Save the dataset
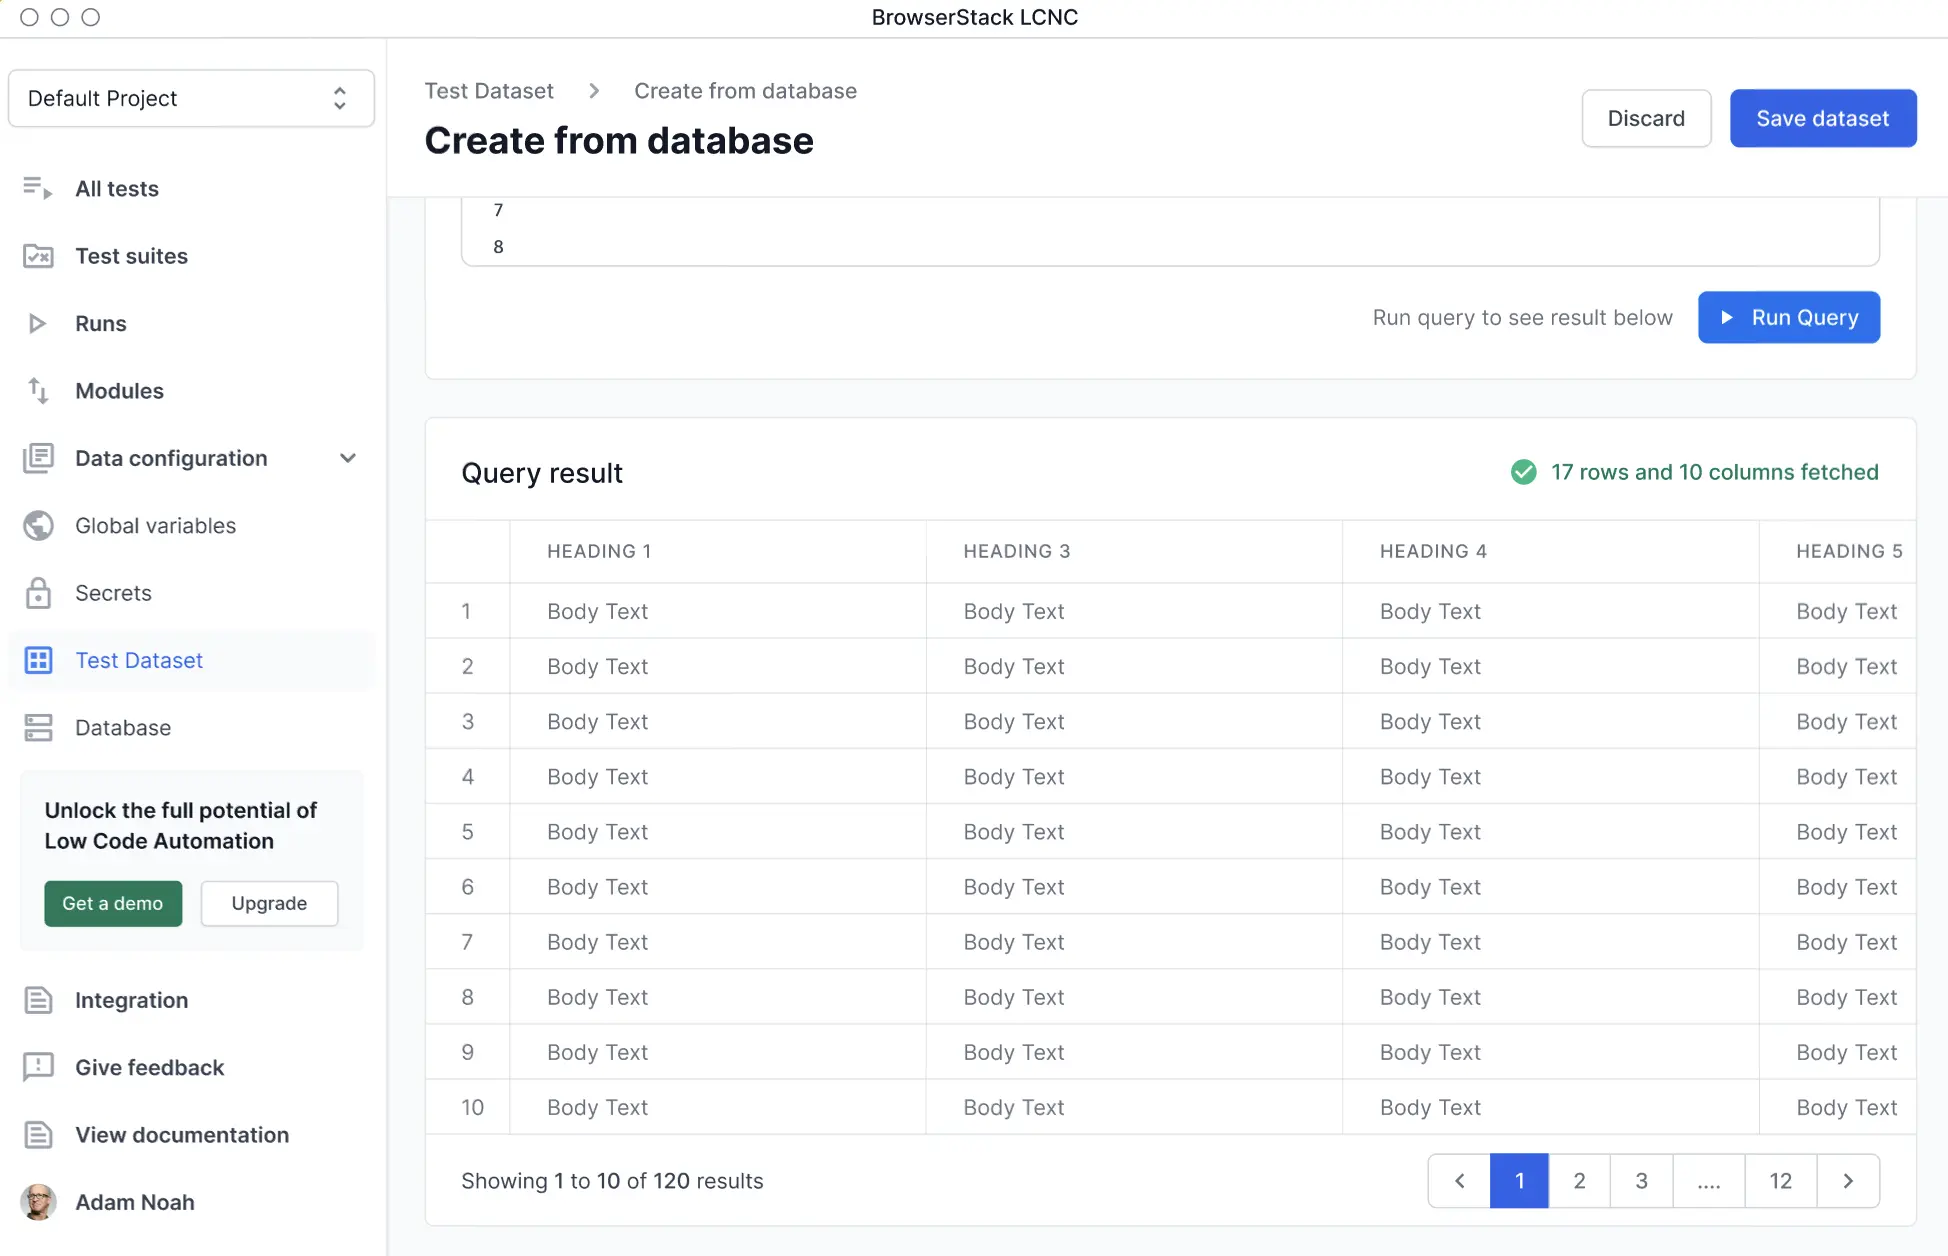1948x1256 pixels. (1823, 118)
